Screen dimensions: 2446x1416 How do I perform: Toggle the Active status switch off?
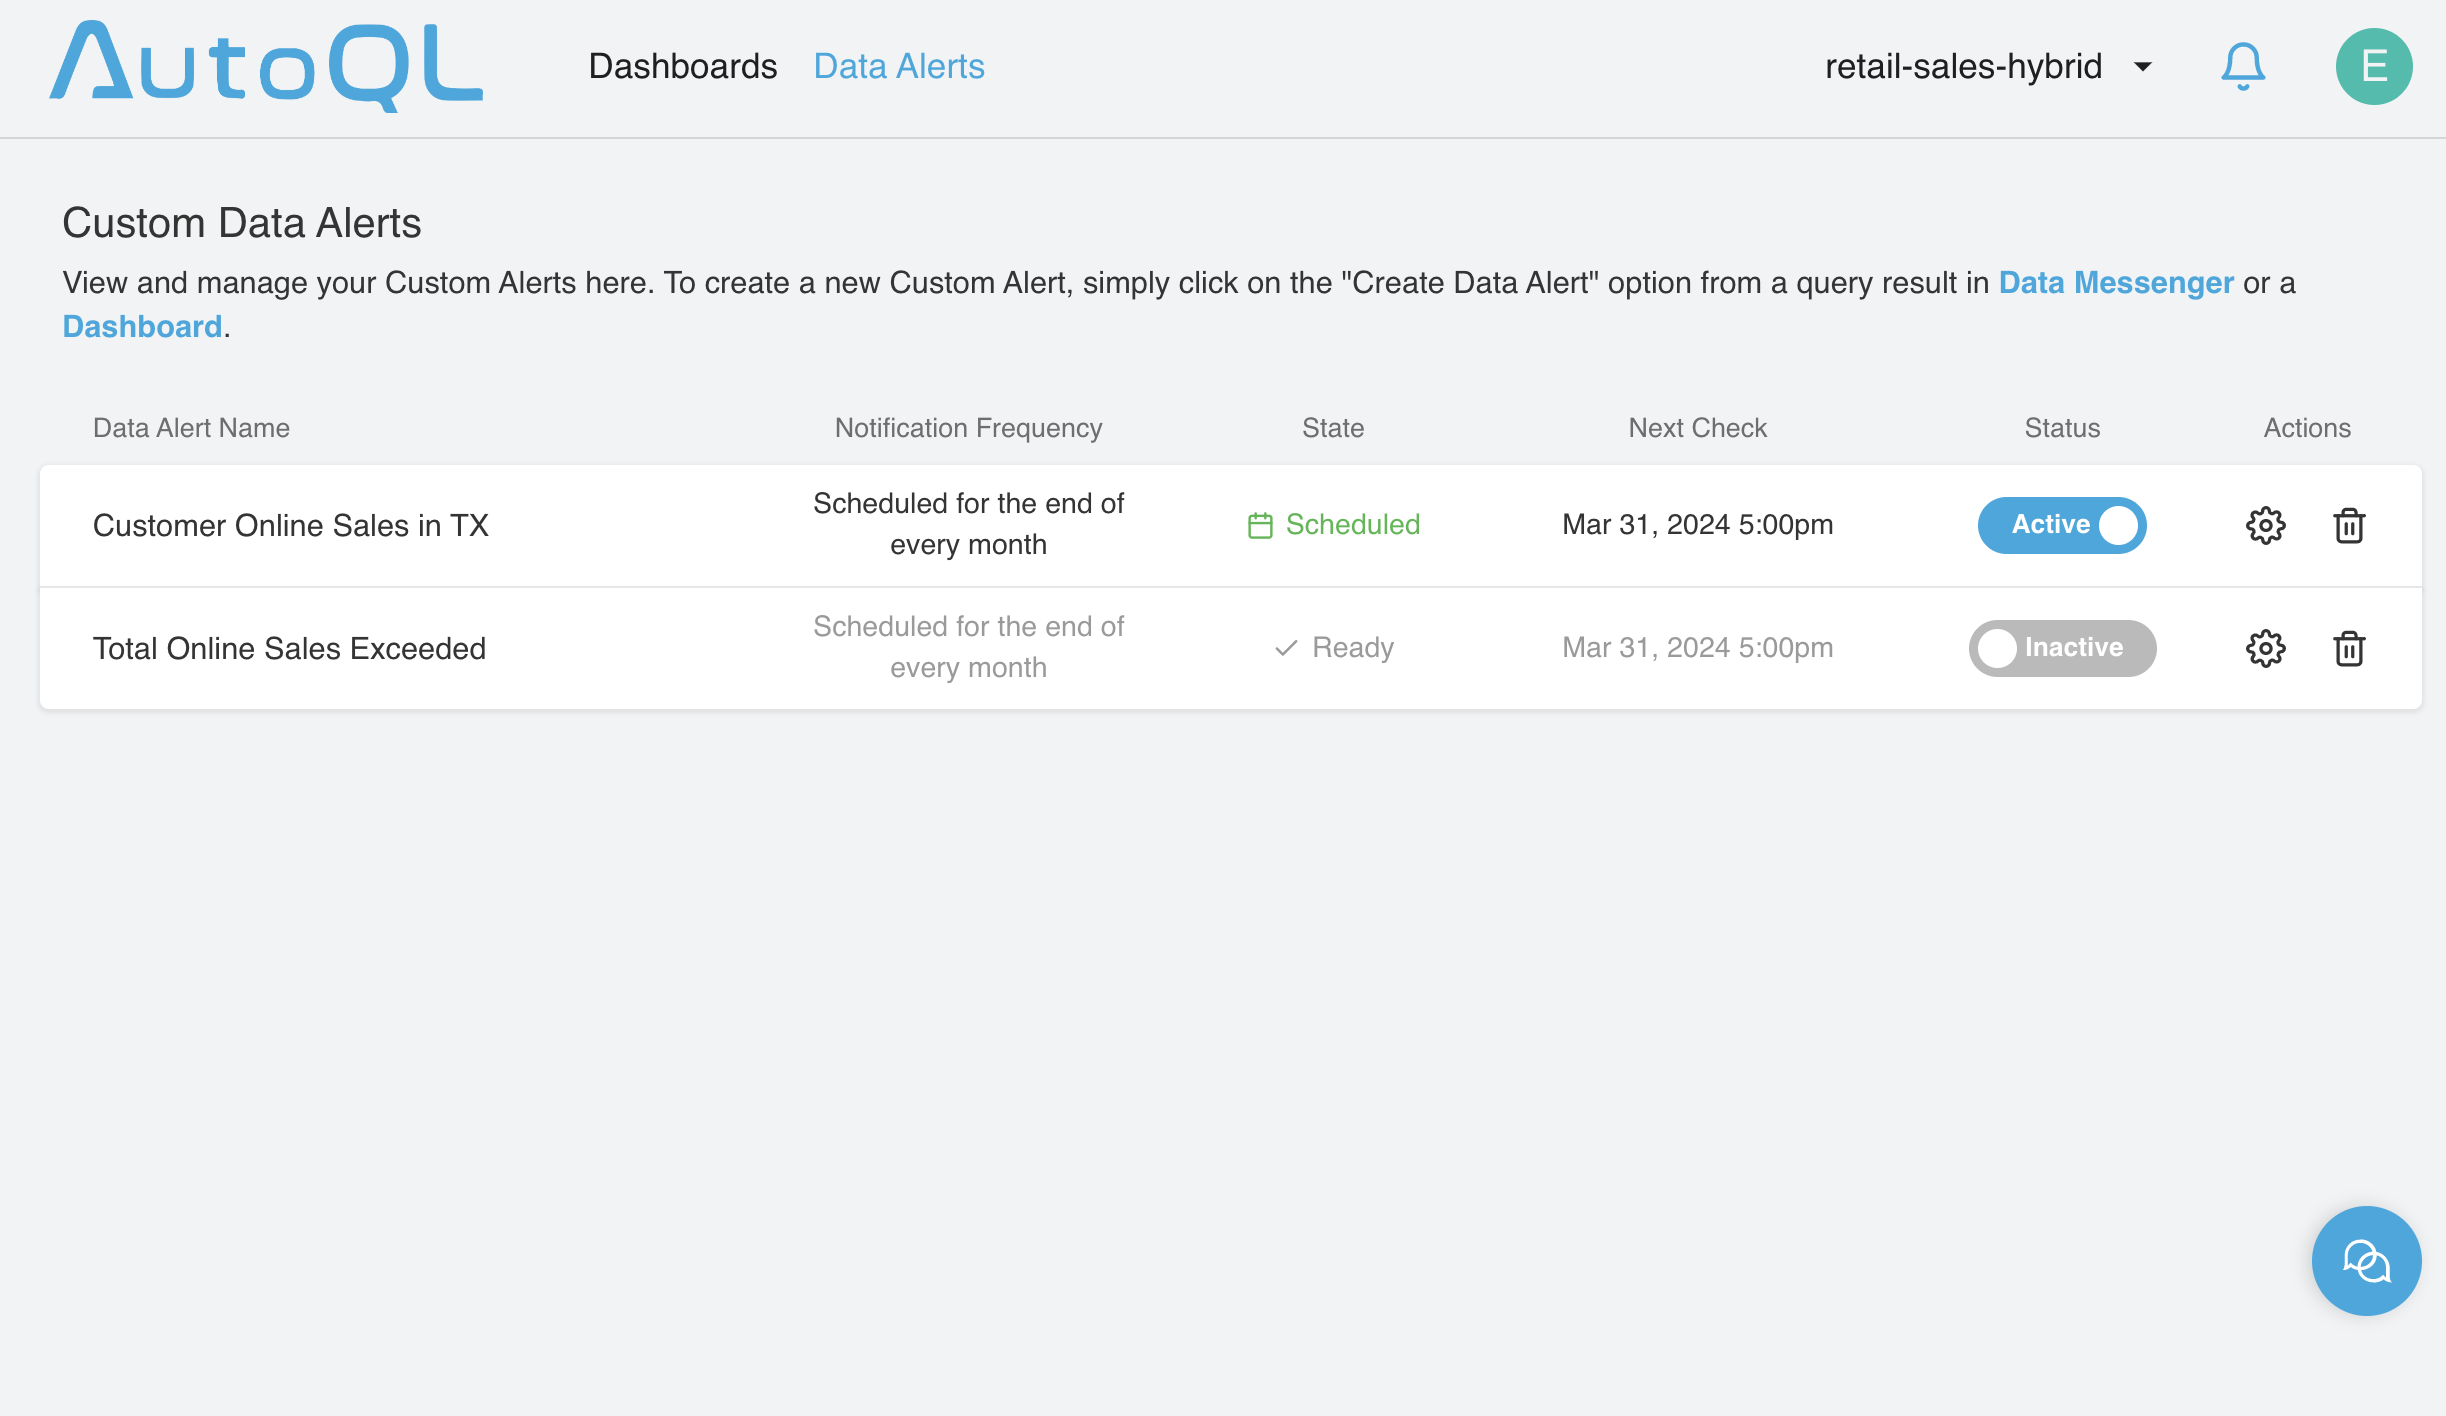click(x=2062, y=525)
